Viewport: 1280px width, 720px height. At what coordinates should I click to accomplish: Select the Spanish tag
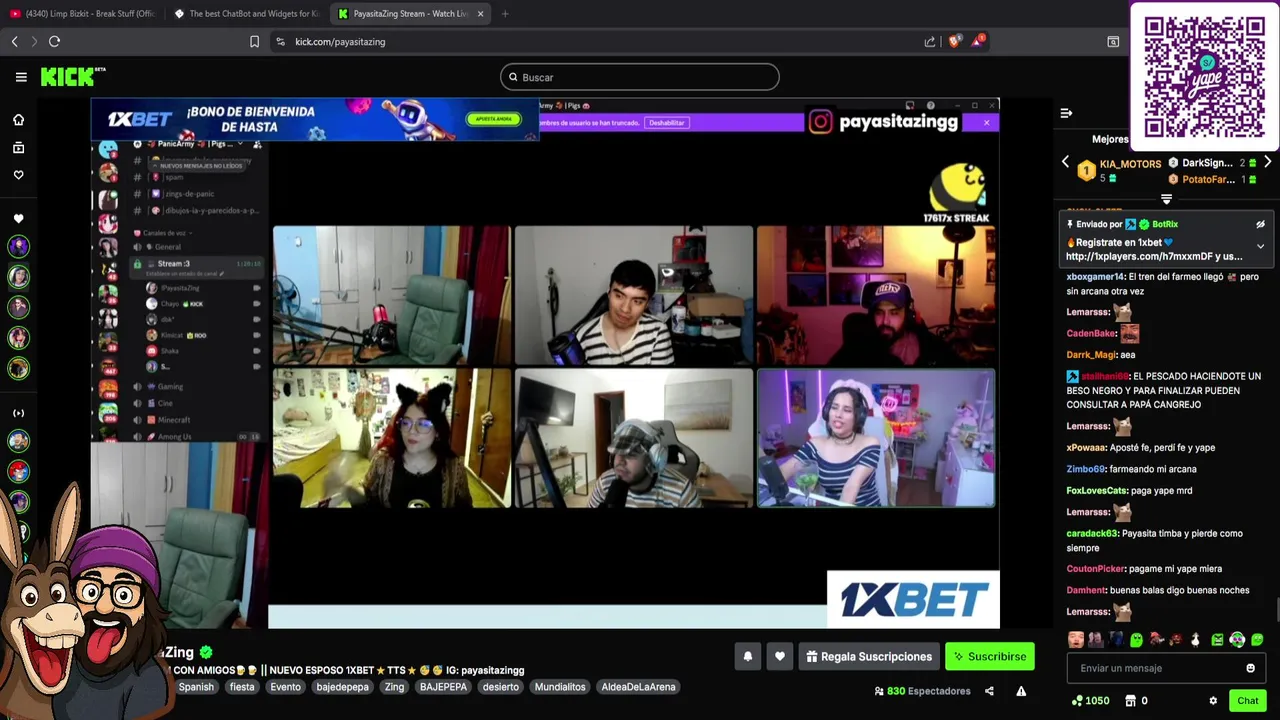pos(196,687)
